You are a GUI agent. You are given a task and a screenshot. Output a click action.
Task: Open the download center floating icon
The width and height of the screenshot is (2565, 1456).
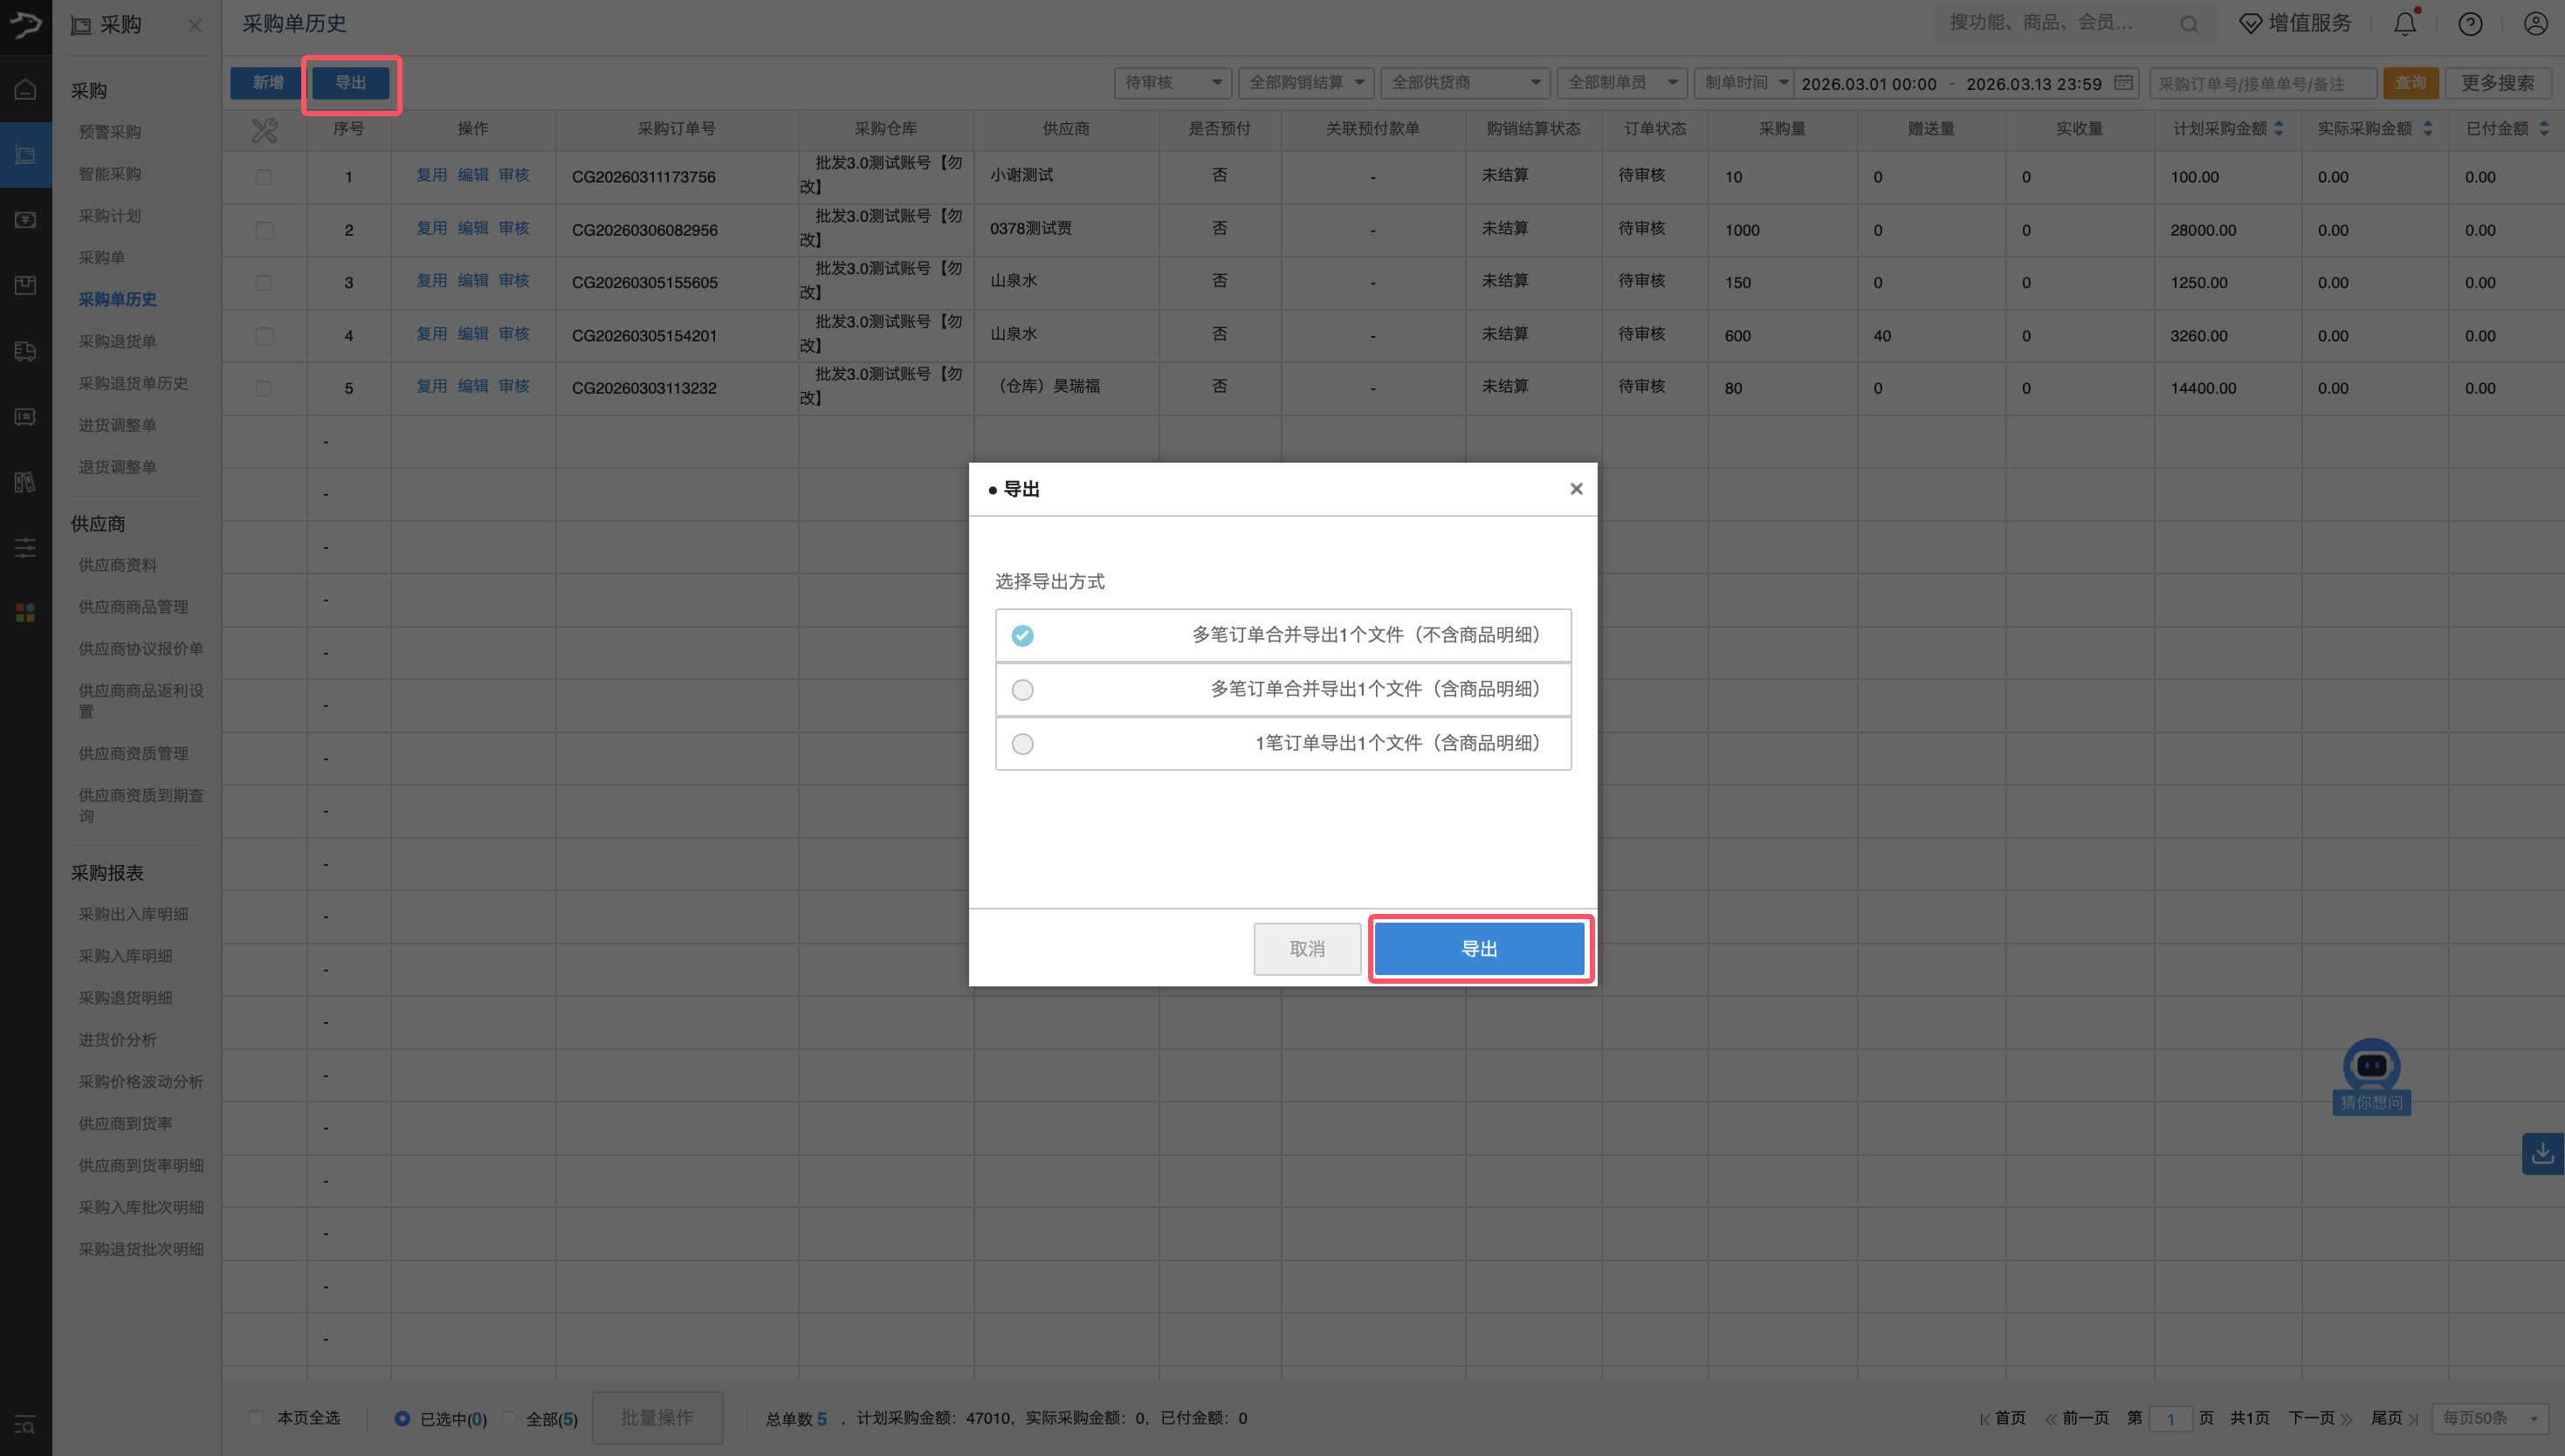[2542, 1154]
